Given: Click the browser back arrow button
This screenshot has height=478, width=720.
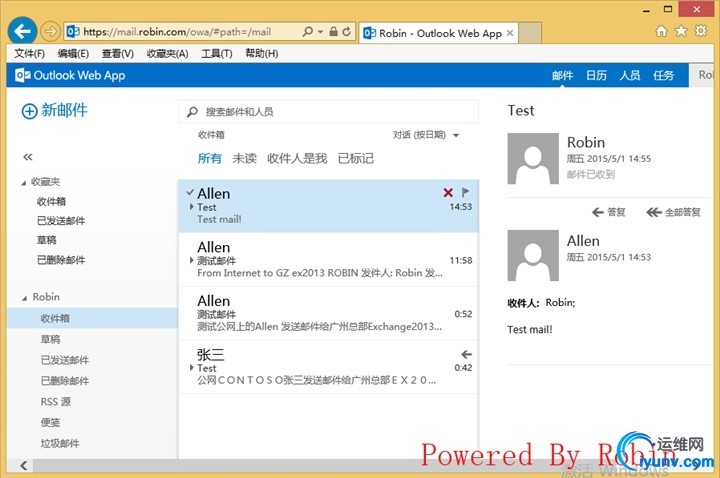Looking at the screenshot, I should 22,31.
